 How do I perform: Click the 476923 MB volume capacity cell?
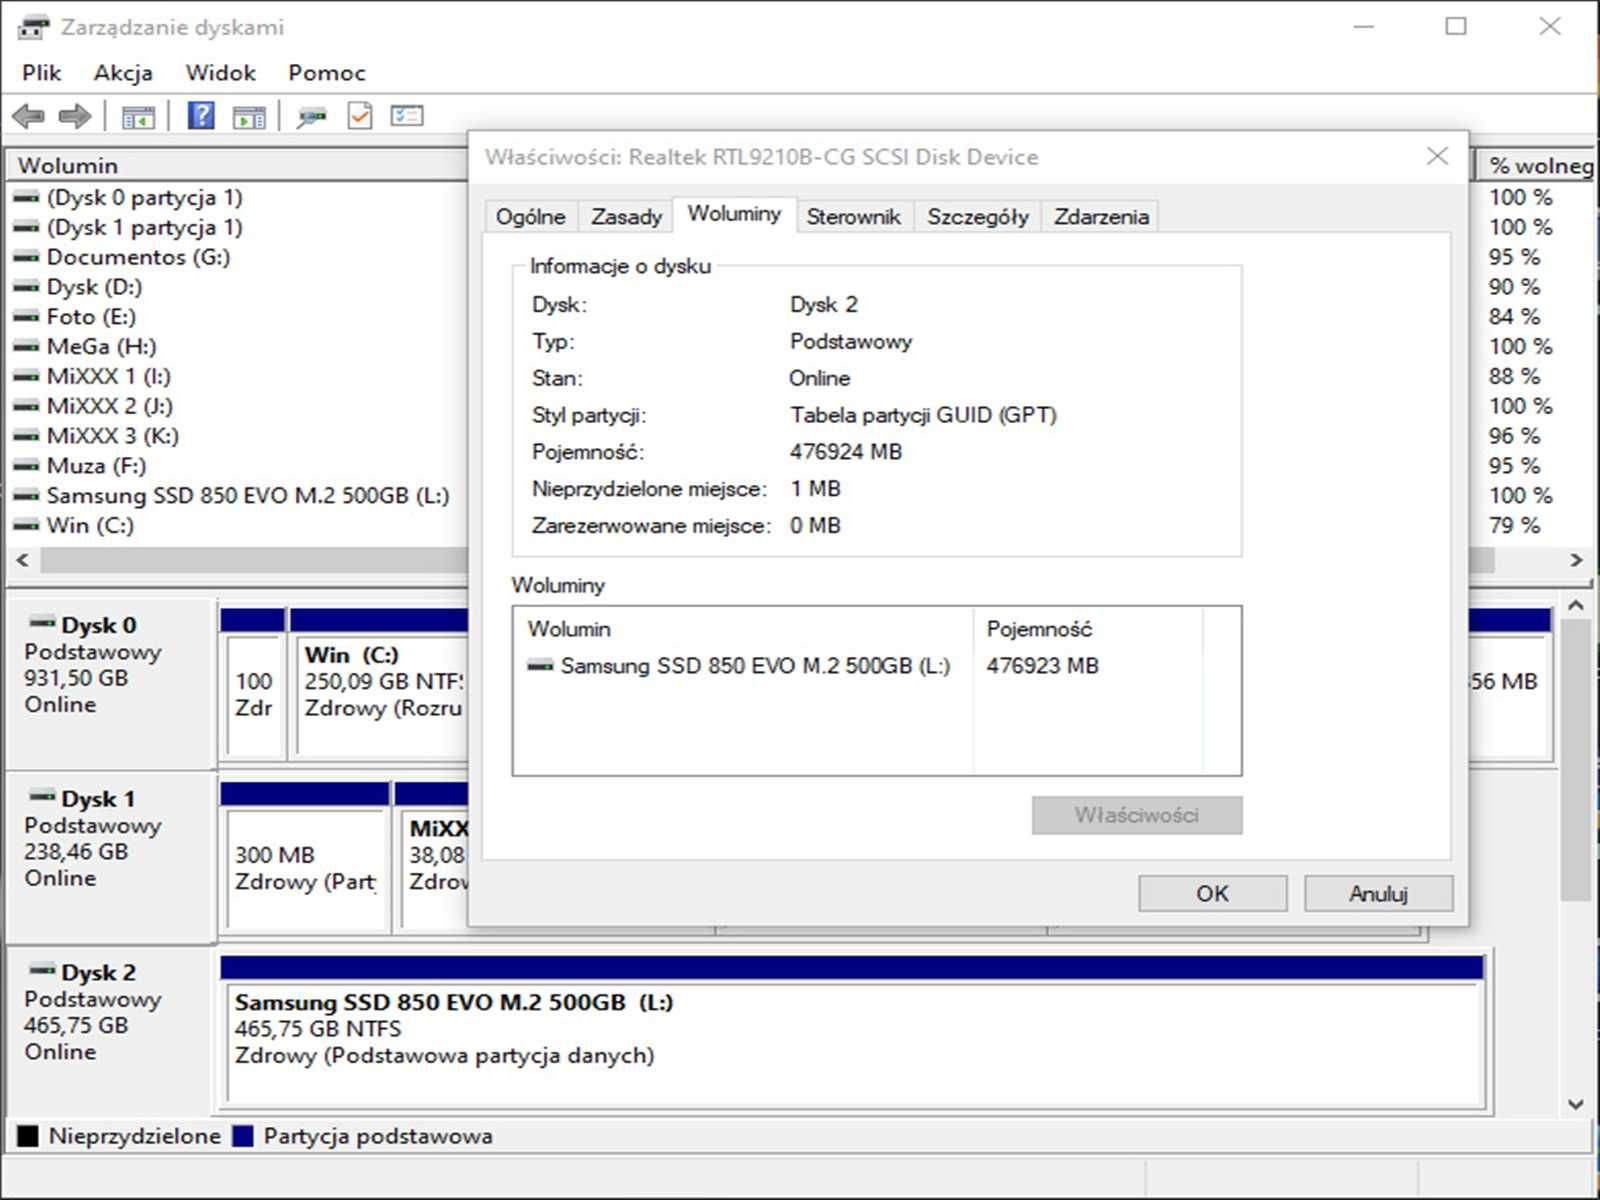1042,666
